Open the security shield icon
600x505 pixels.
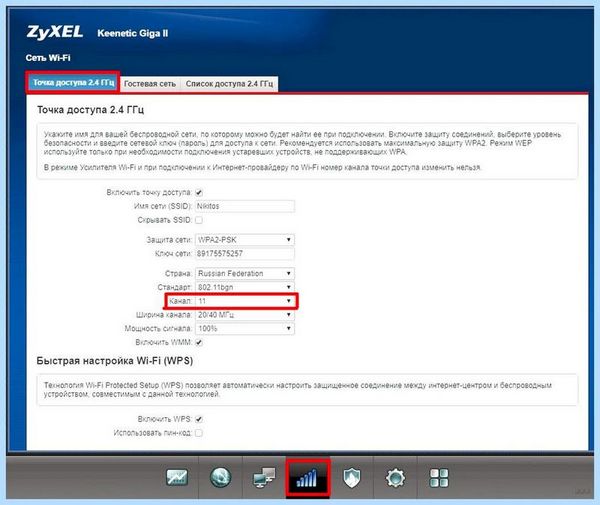click(x=351, y=477)
